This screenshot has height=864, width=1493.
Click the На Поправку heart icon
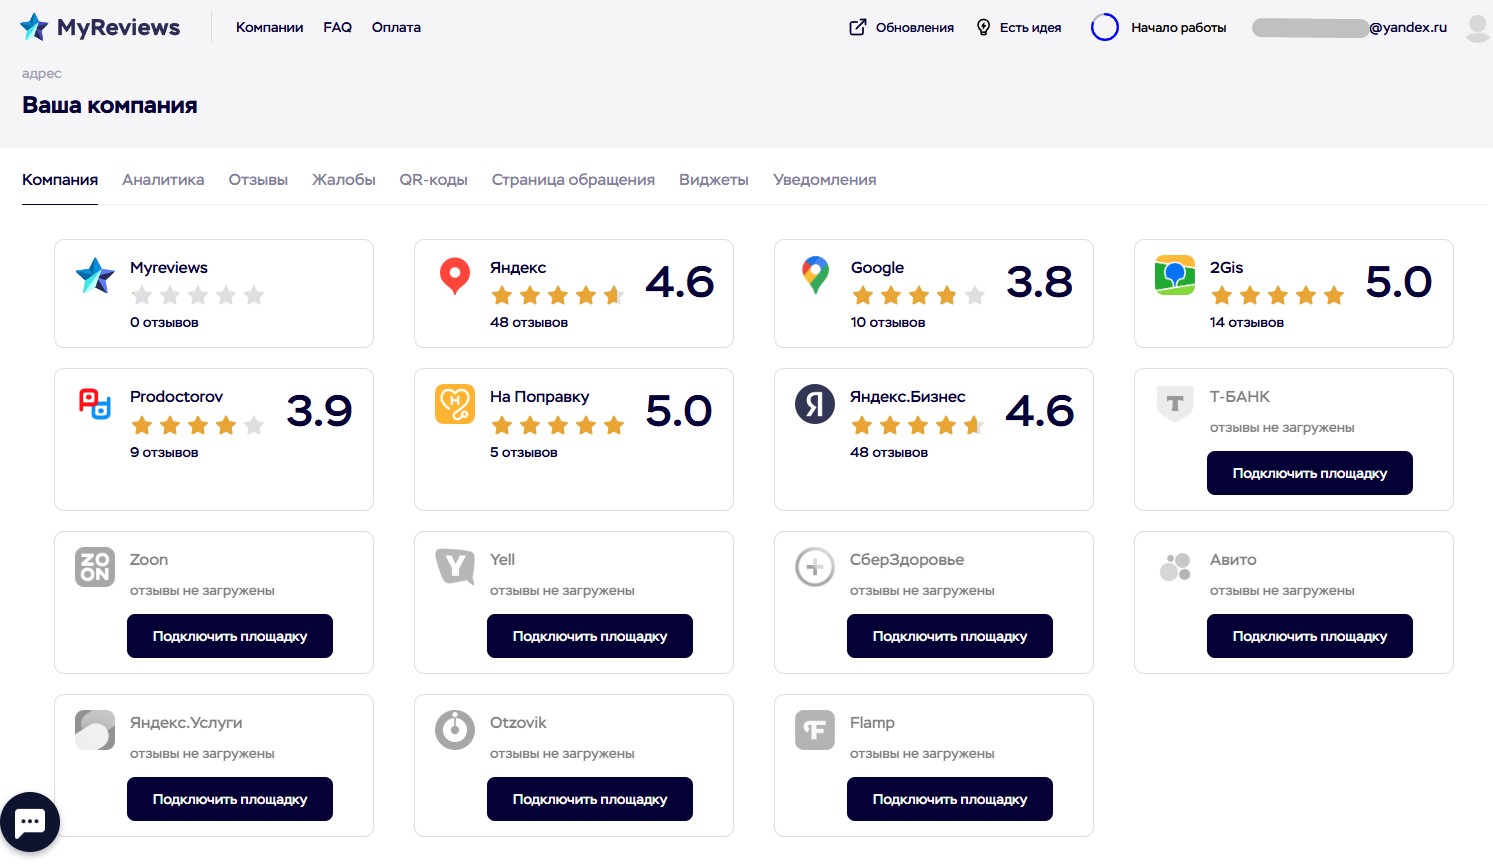(455, 404)
